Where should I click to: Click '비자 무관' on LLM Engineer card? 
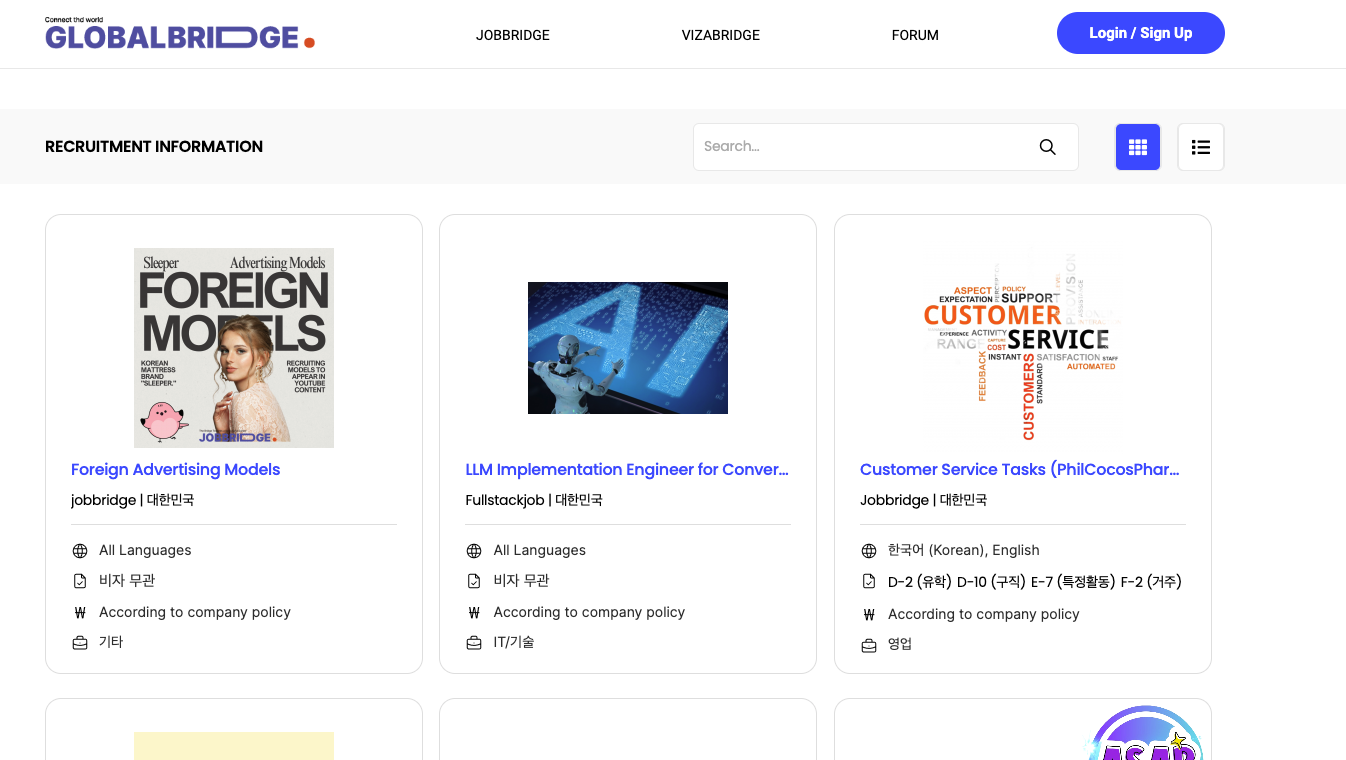point(521,581)
